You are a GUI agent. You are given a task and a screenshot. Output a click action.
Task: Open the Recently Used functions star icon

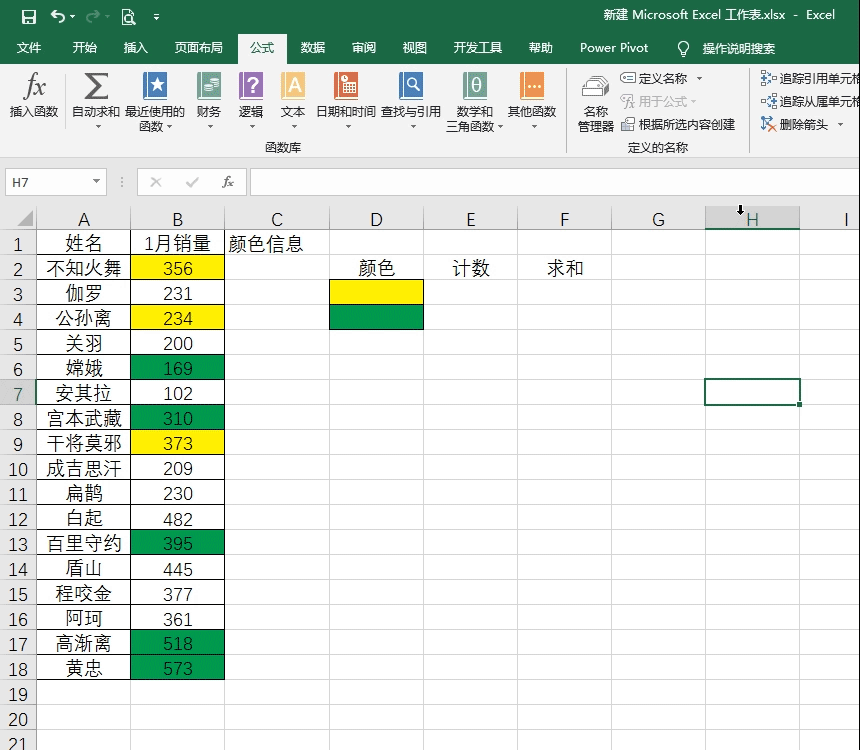coord(155,86)
